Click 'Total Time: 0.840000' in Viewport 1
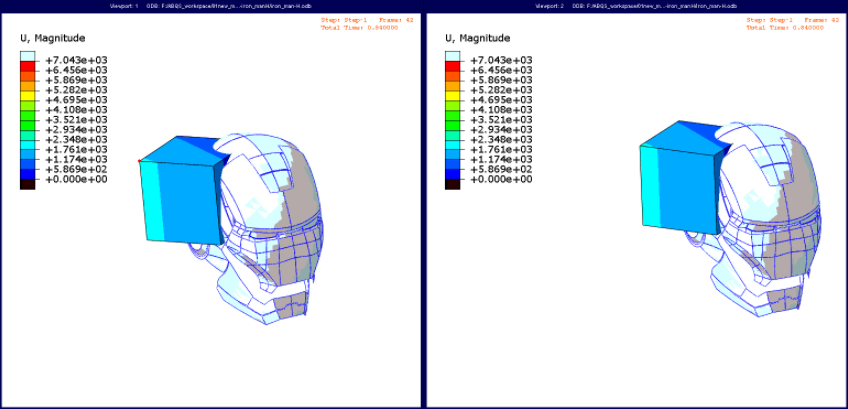Screen dimensions: 848x409 click(x=359, y=27)
